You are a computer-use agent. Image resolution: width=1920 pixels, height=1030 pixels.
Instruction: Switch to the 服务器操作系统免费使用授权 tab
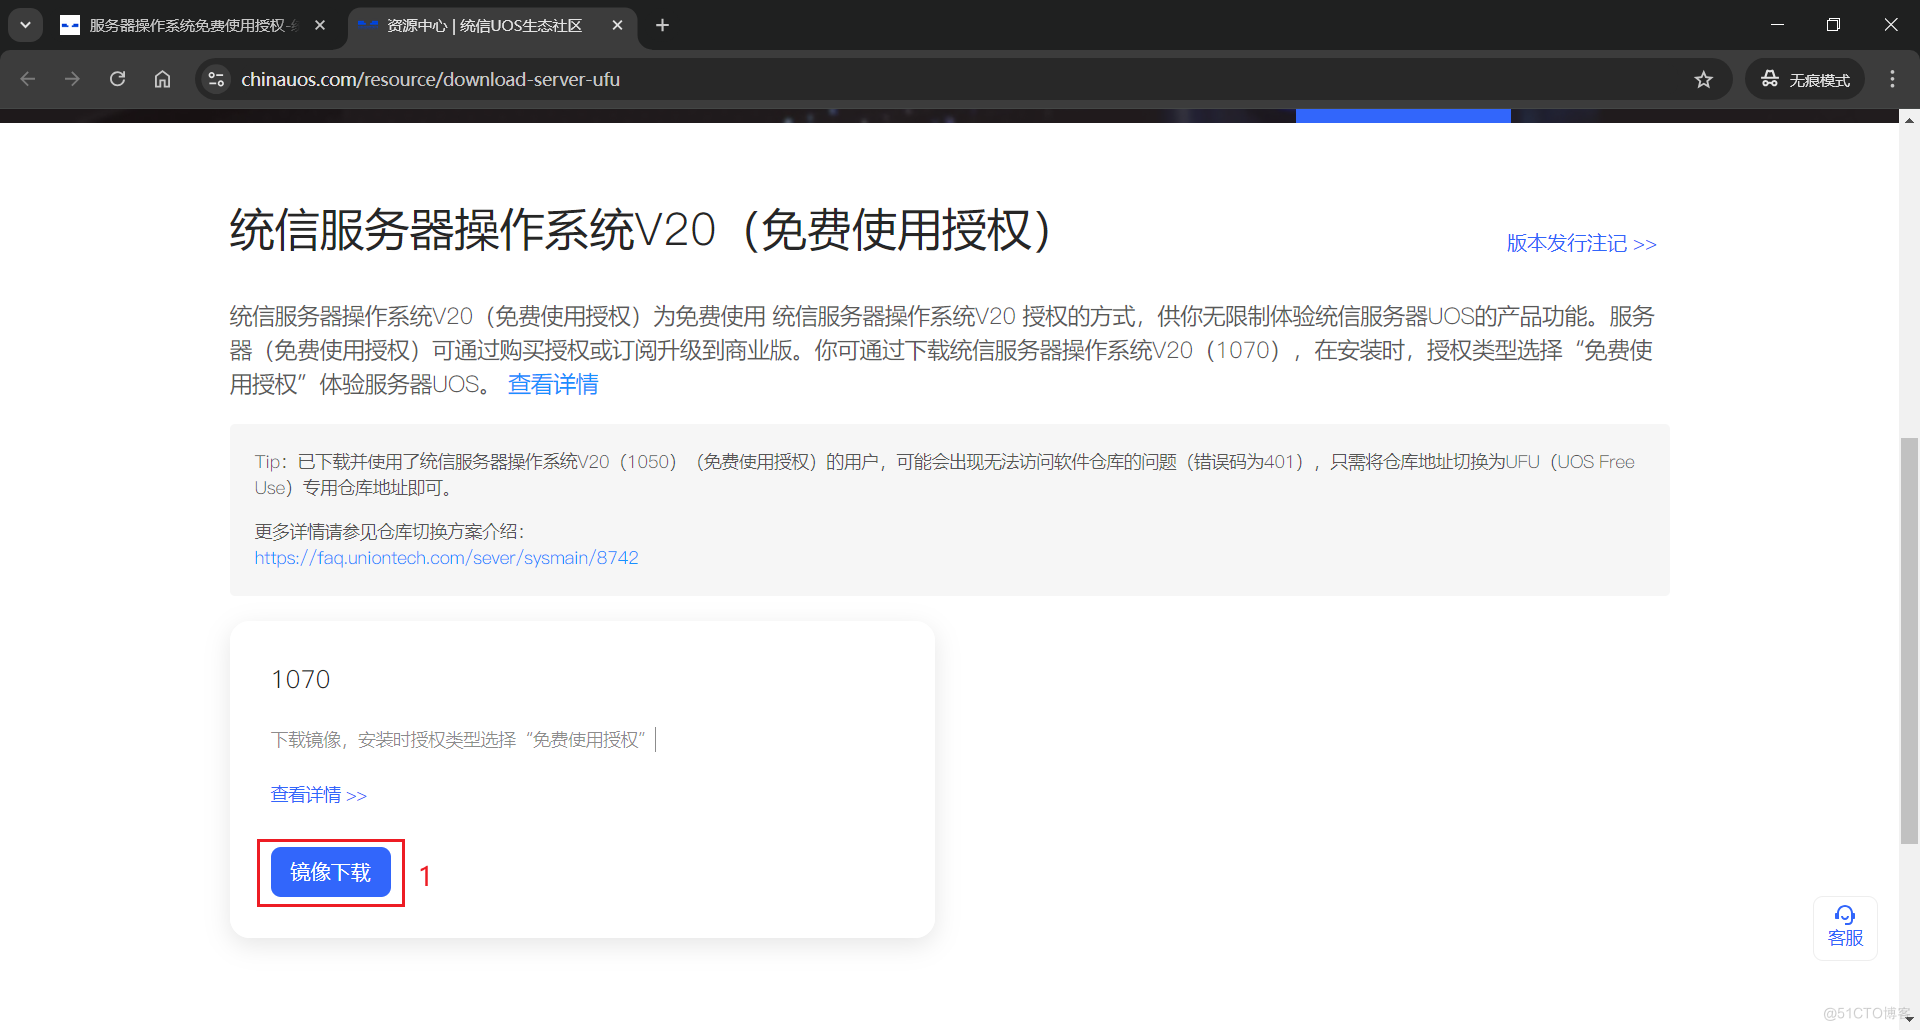[193, 25]
